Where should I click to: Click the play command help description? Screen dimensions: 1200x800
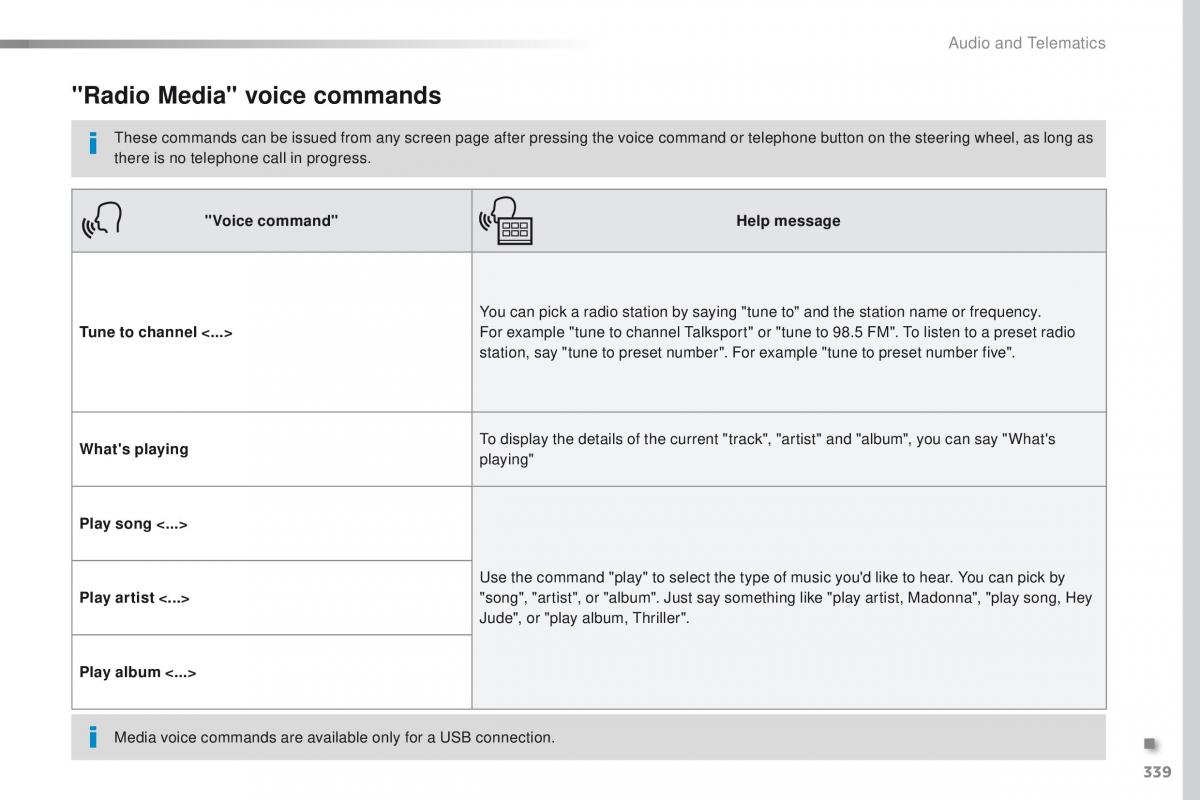786,598
